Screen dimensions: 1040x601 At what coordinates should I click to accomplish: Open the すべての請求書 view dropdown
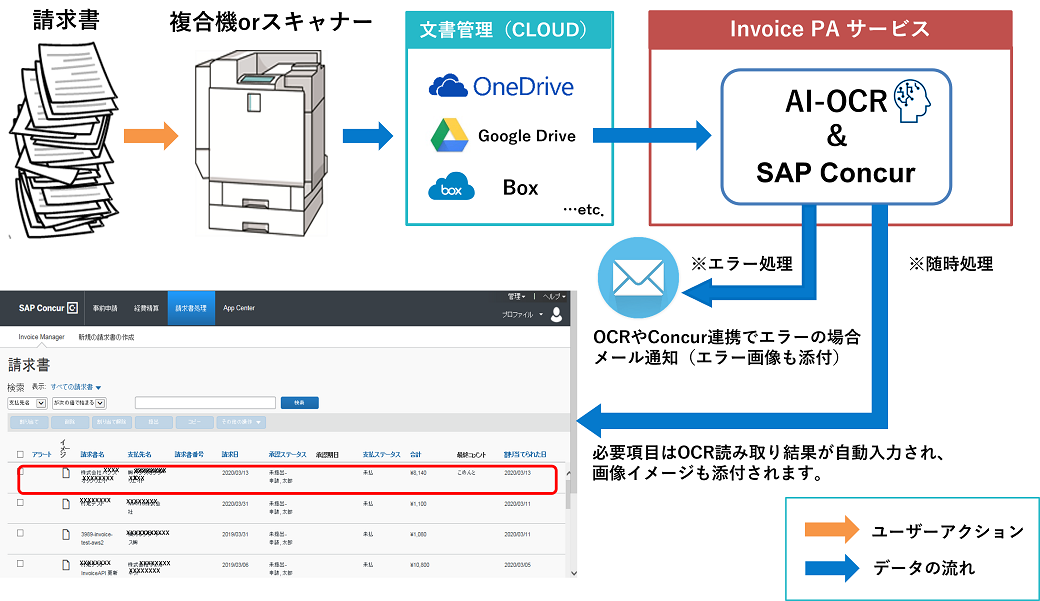[x=76, y=387]
